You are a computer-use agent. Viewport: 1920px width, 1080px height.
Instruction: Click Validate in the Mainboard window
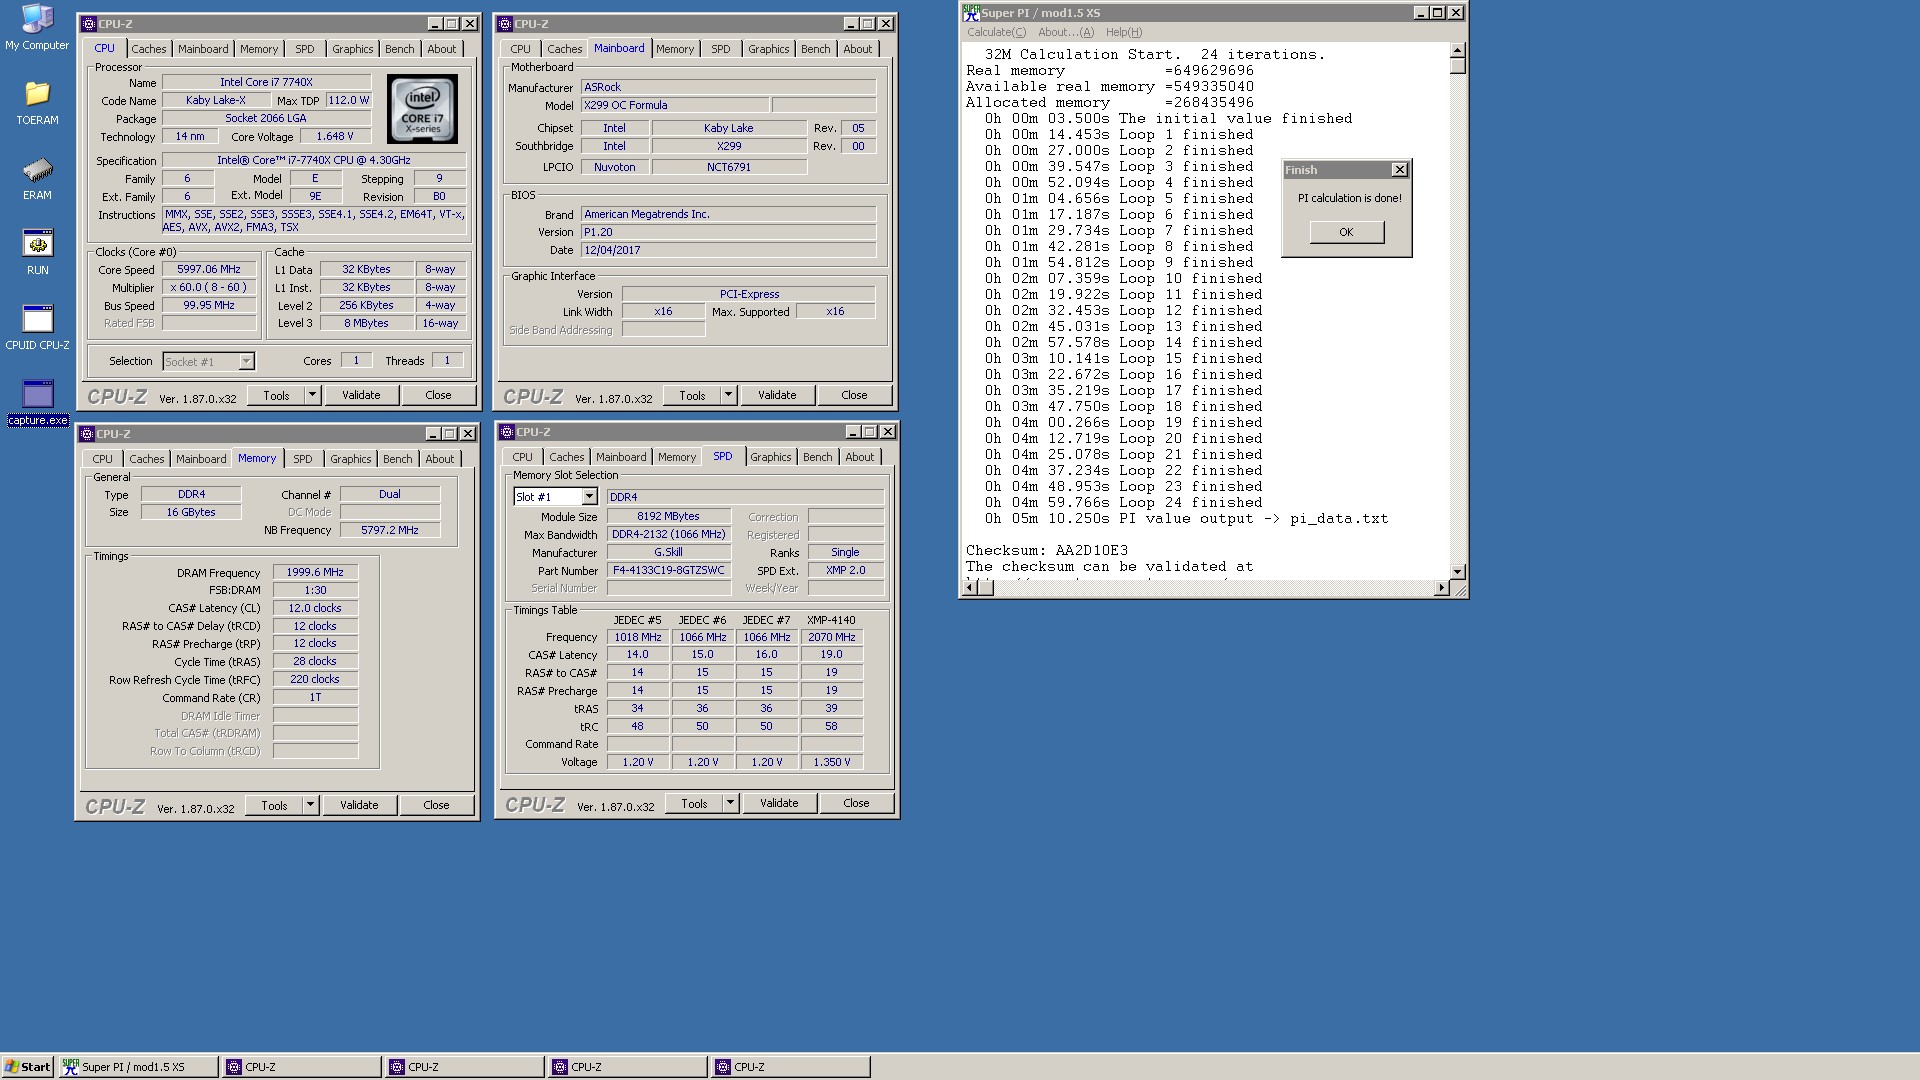(x=777, y=395)
